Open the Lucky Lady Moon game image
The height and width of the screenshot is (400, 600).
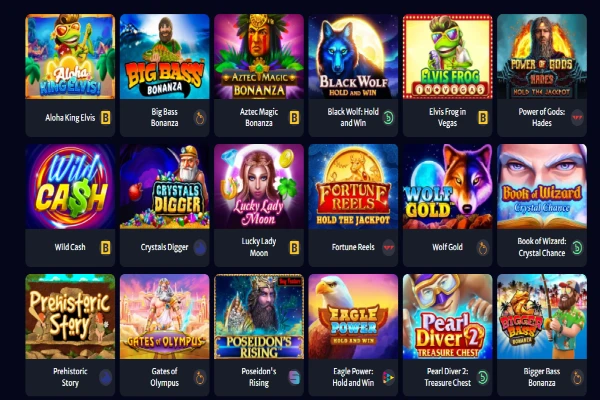coord(259,186)
